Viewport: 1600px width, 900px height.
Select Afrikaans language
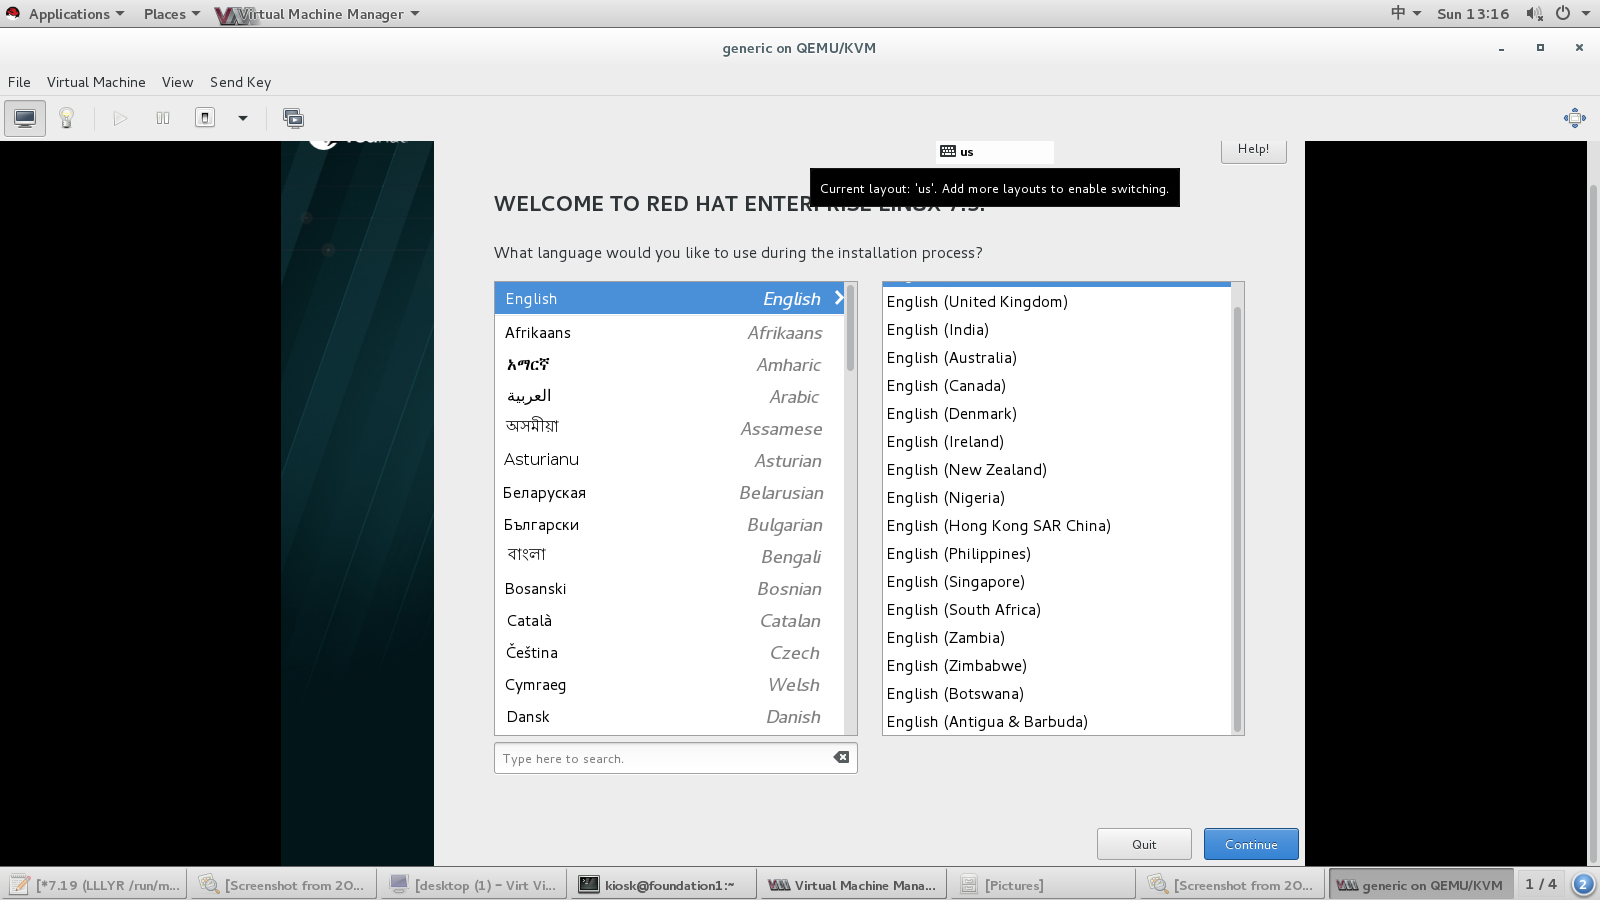pos(669,332)
